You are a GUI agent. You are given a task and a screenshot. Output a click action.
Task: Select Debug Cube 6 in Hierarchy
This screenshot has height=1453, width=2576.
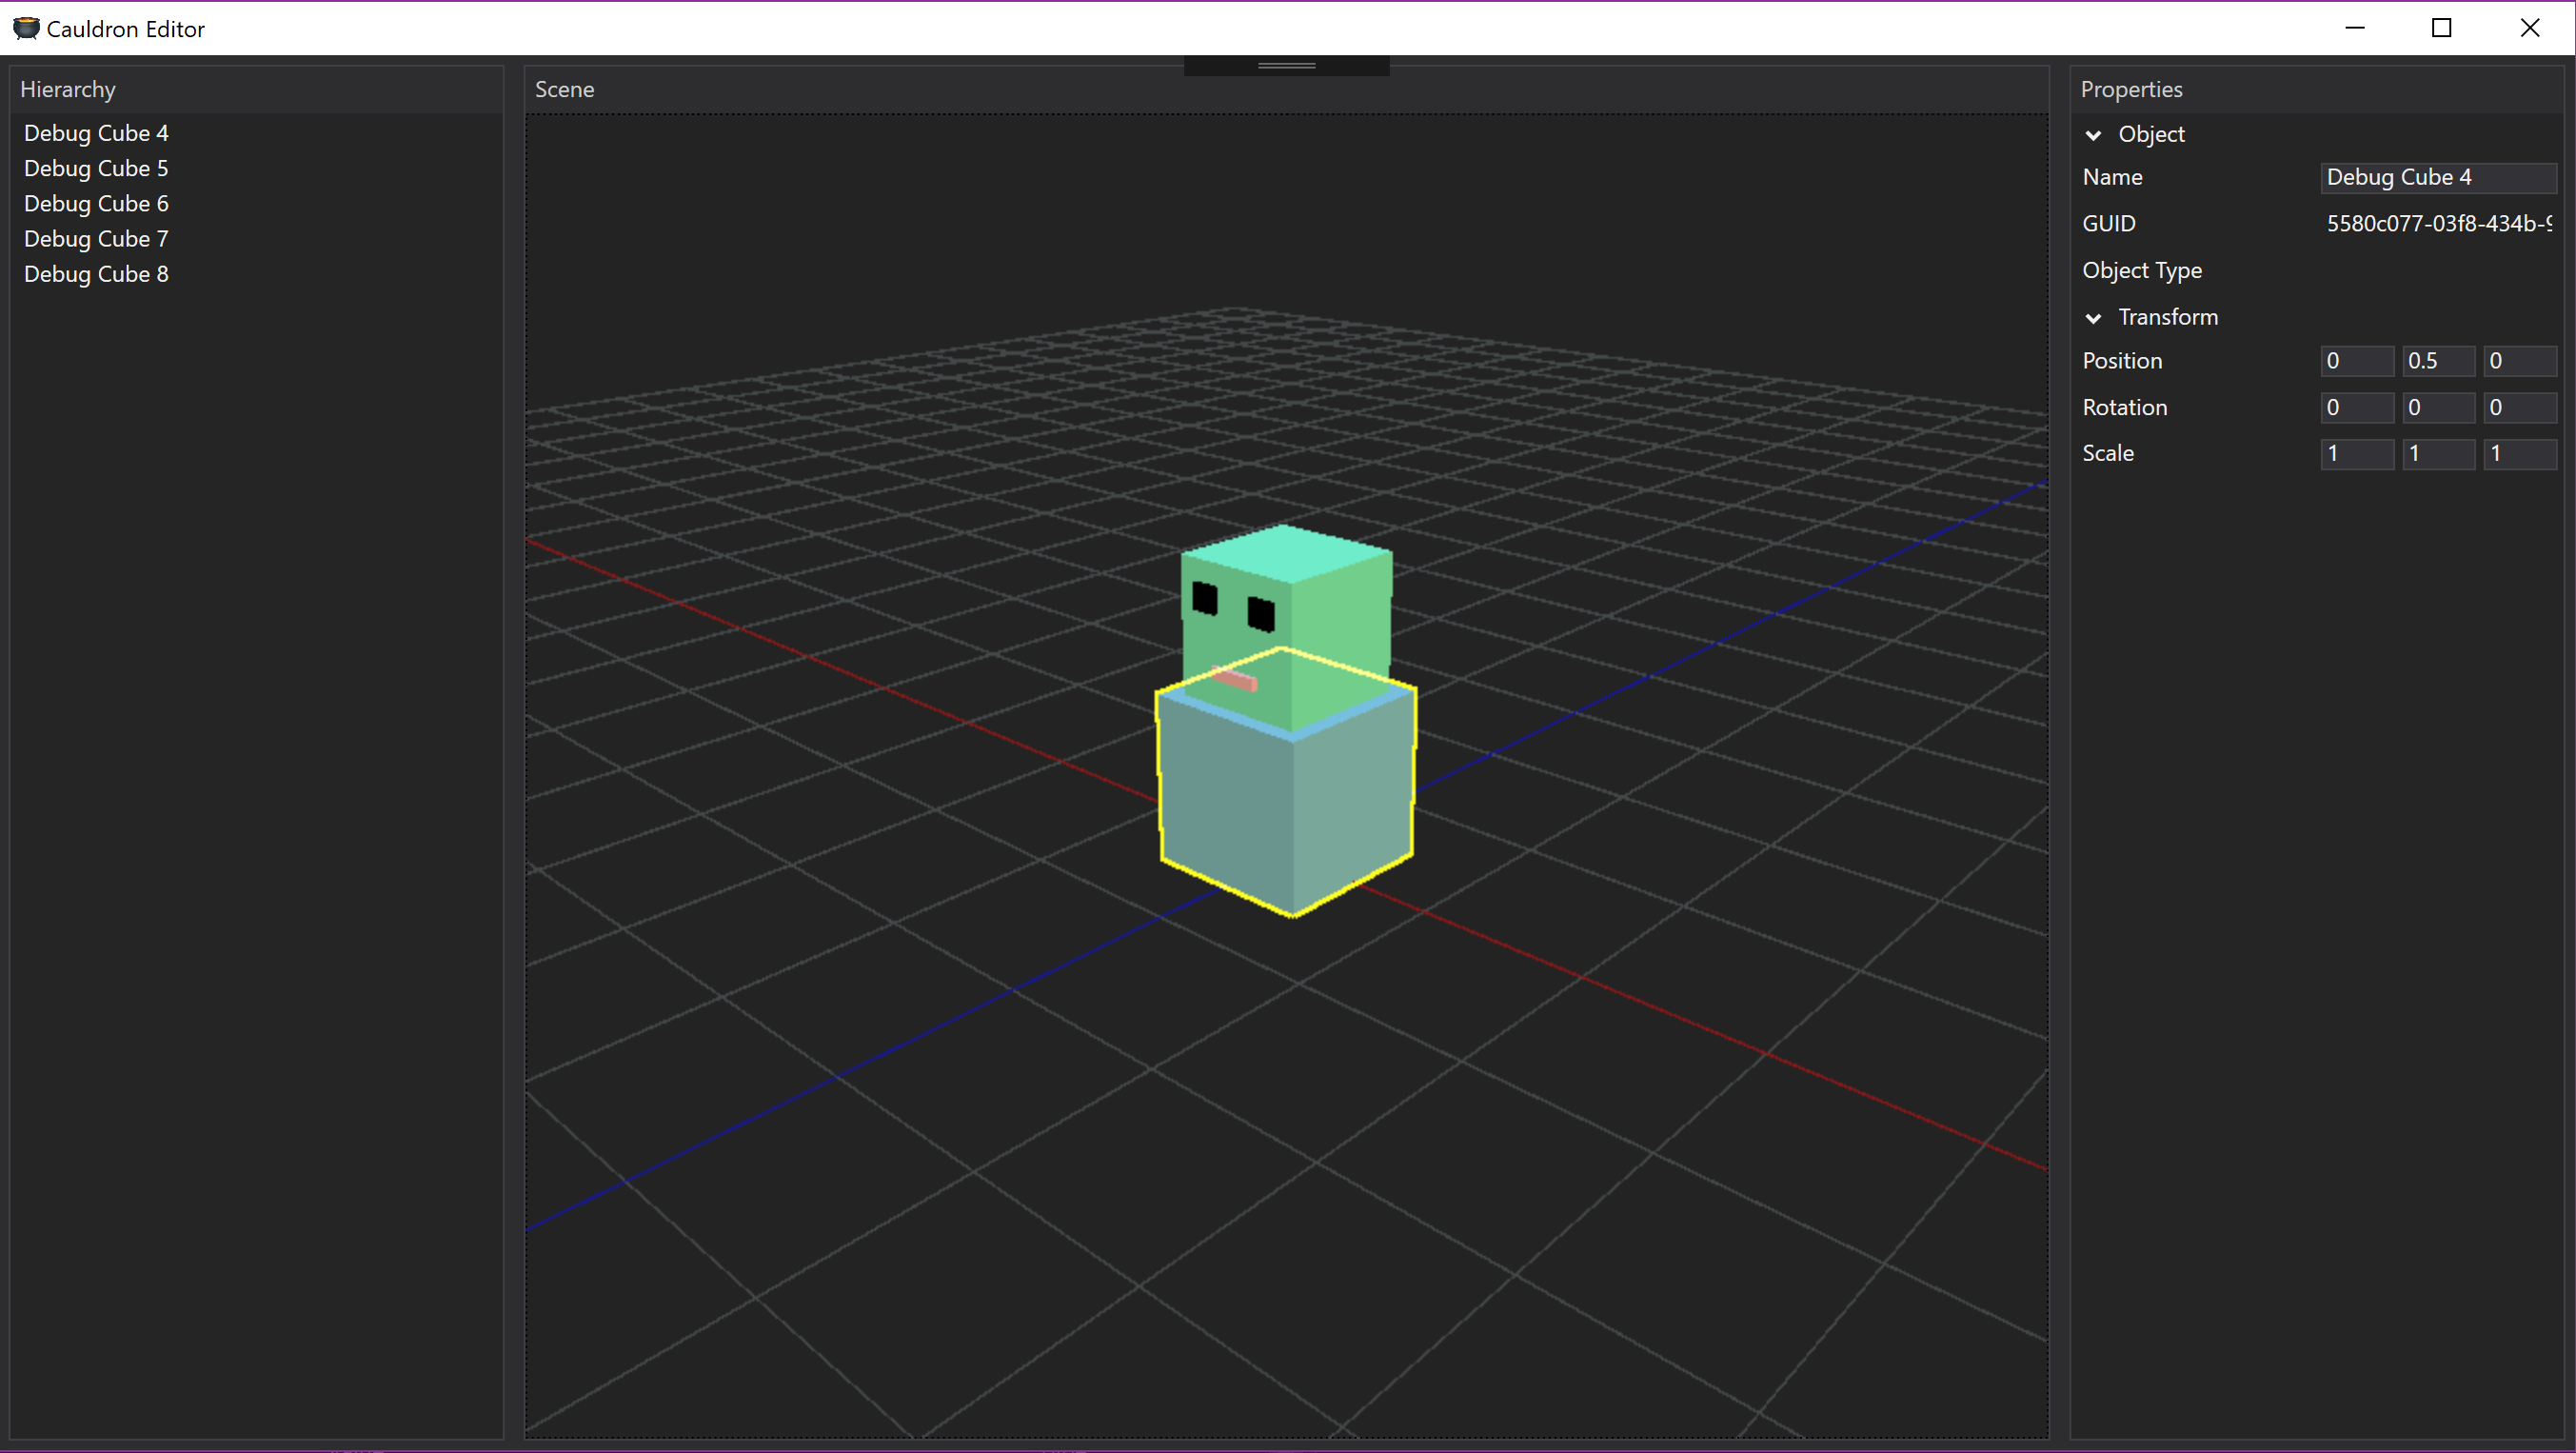(96, 203)
